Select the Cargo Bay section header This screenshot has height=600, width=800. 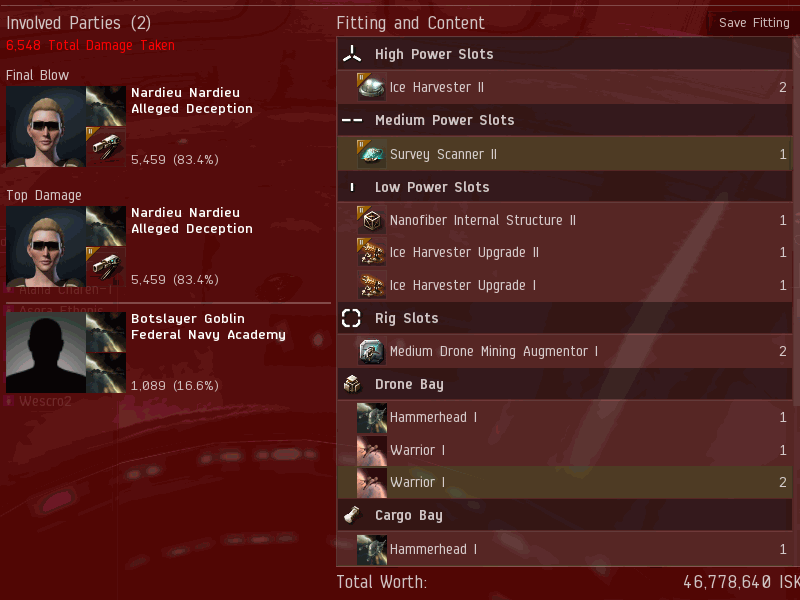(x=564, y=515)
